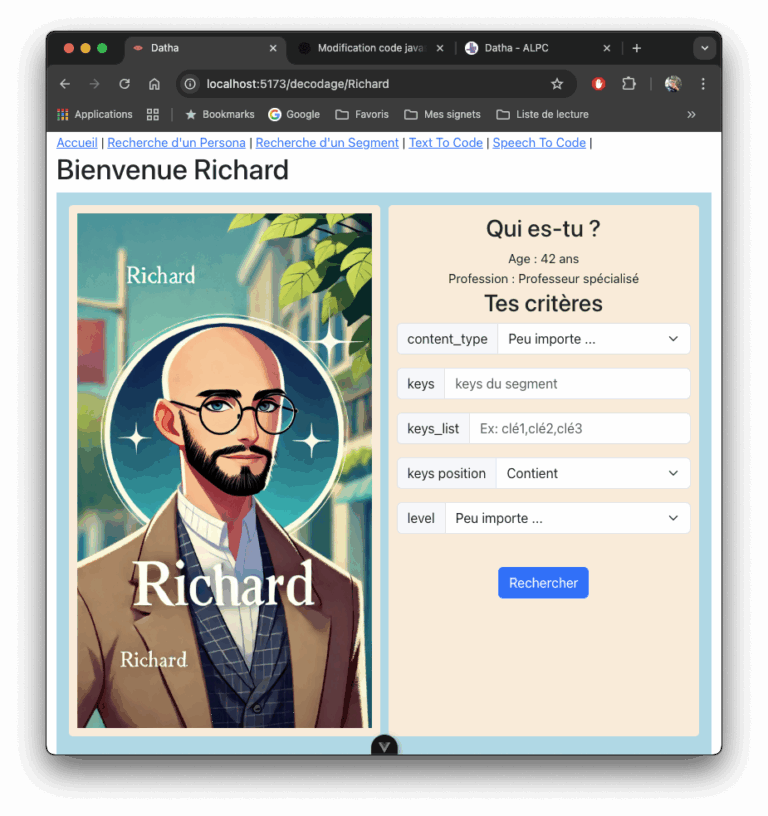Open the content_type dropdown
Screen dimensions: 768x816
(594, 339)
